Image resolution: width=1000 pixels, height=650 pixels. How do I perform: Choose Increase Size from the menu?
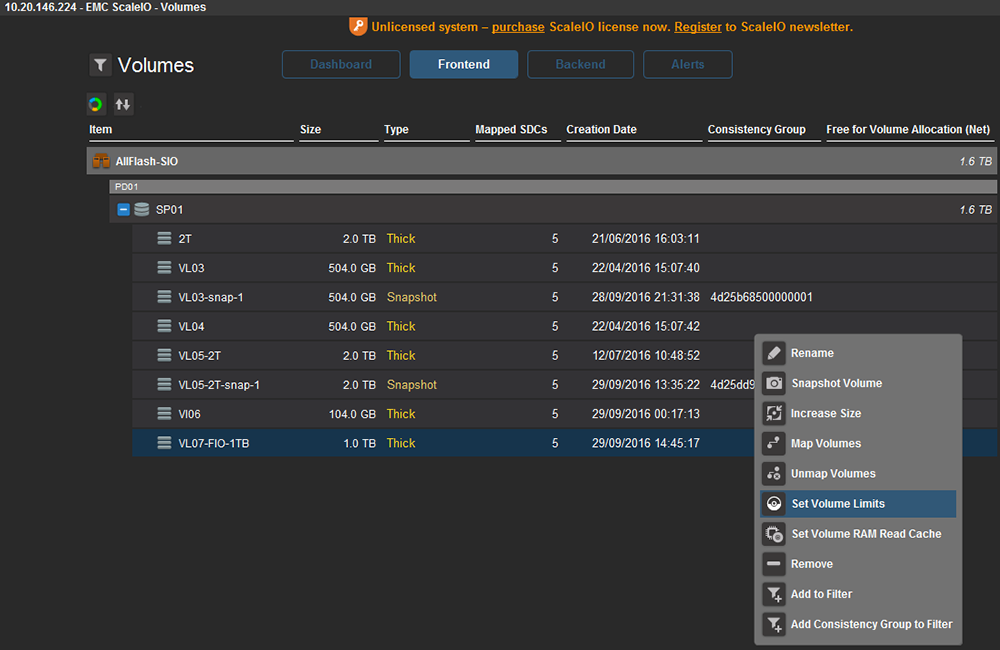858,413
